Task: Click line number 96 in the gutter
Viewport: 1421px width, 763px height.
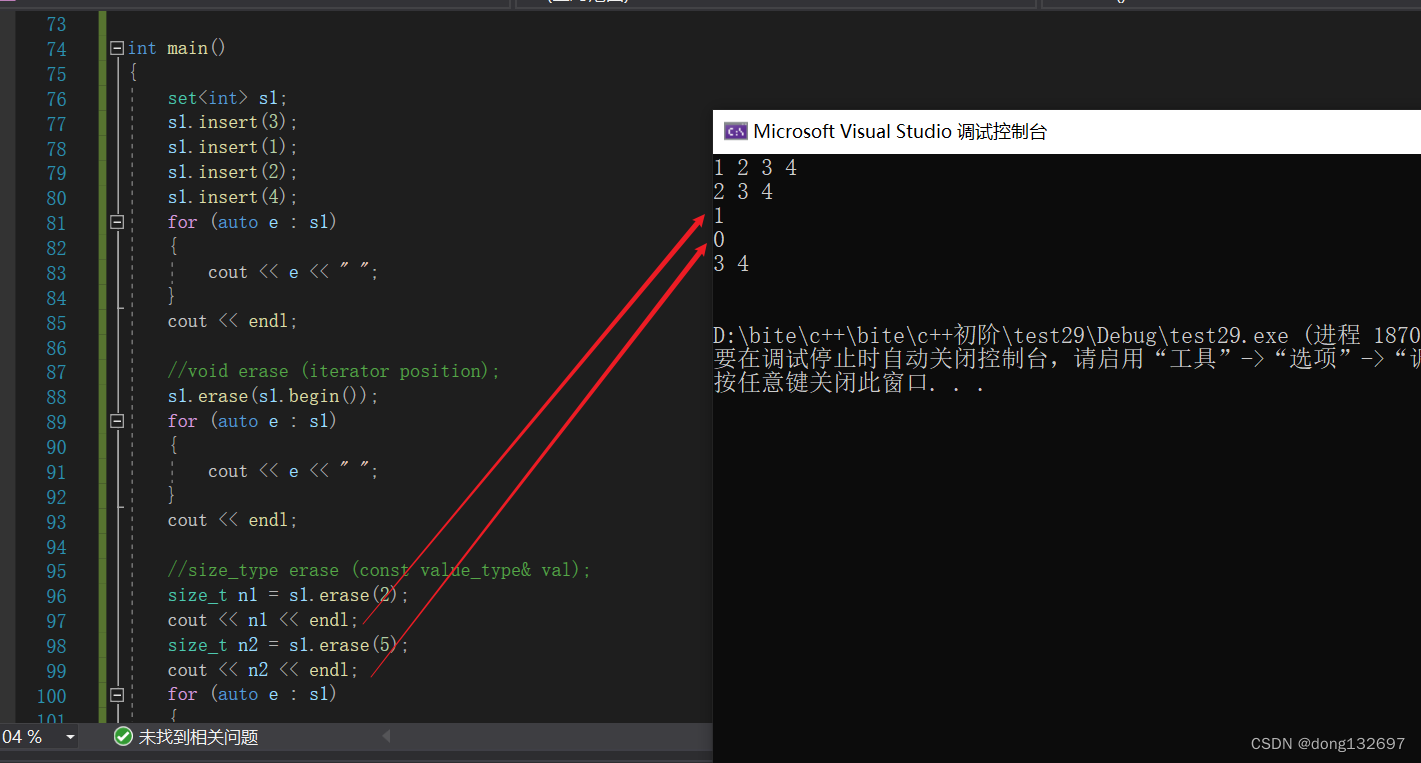Action: 56,596
